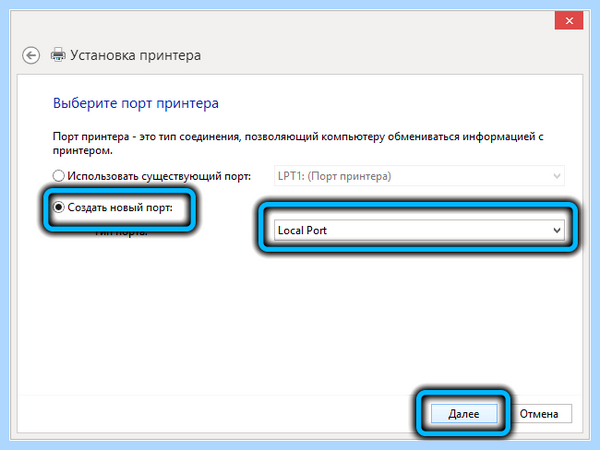Click the title "Установка принтера"
Viewport: 600px width, 450px height.
(135, 55)
